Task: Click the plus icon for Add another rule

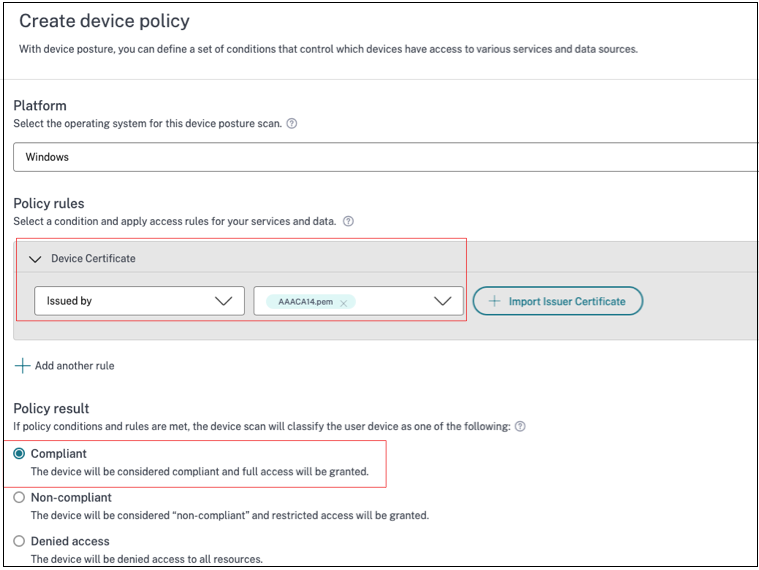Action: coord(22,366)
